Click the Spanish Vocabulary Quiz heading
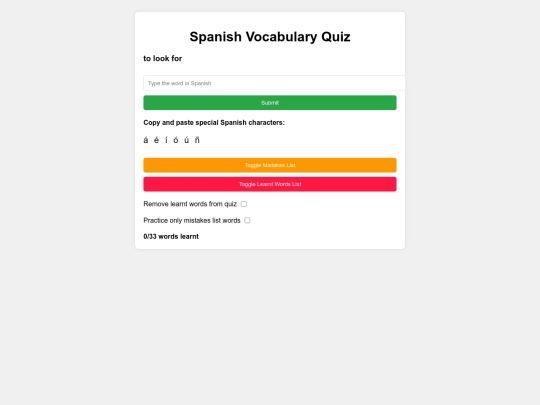The image size is (540, 405). [x=270, y=37]
